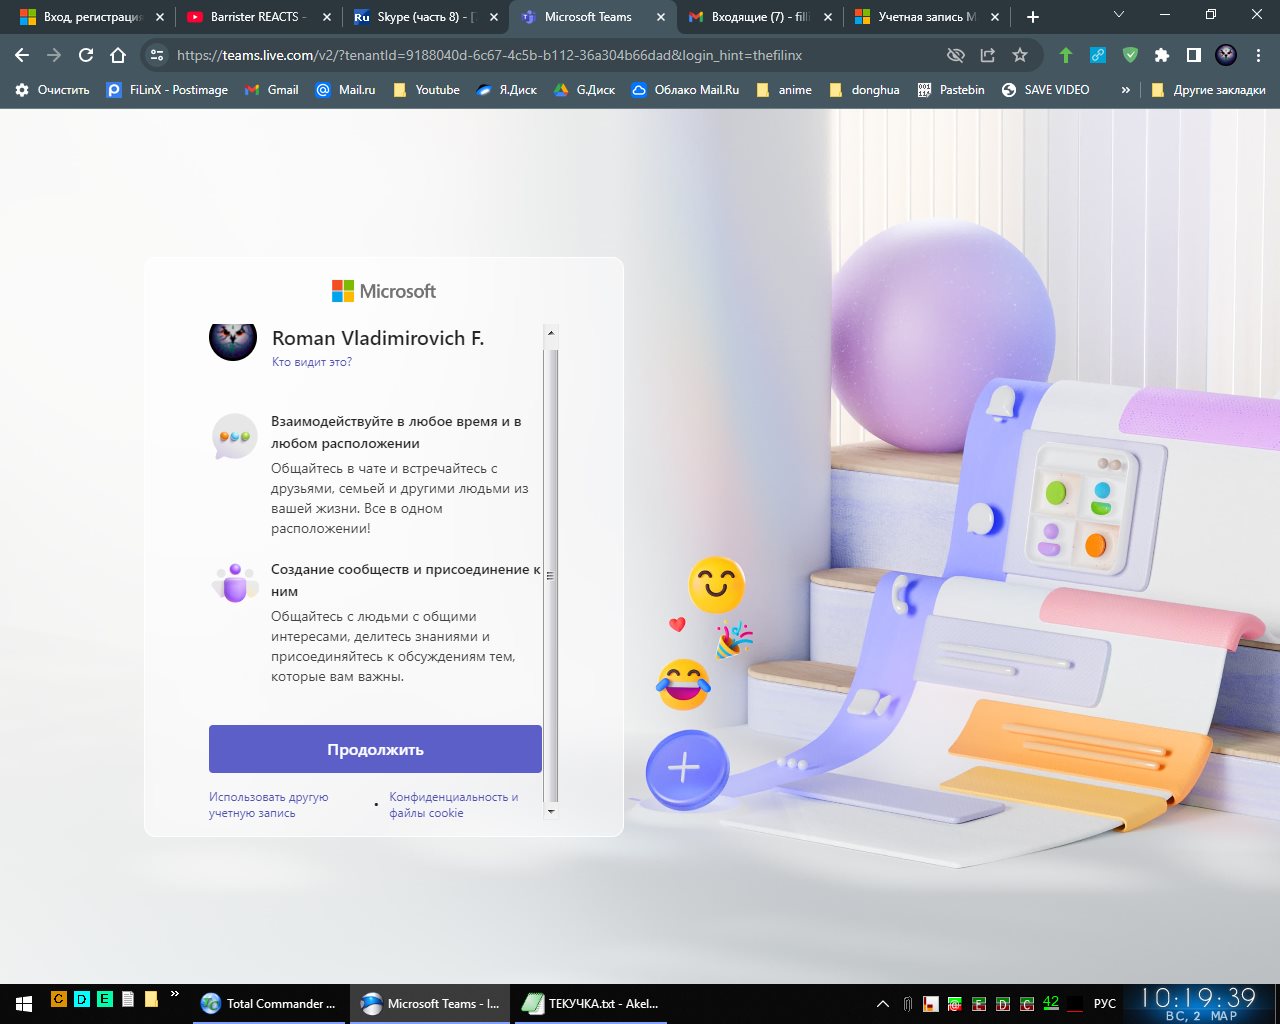The height and width of the screenshot is (1024, 1280).
Task: Reload the Teams page
Action: point(86,55)
